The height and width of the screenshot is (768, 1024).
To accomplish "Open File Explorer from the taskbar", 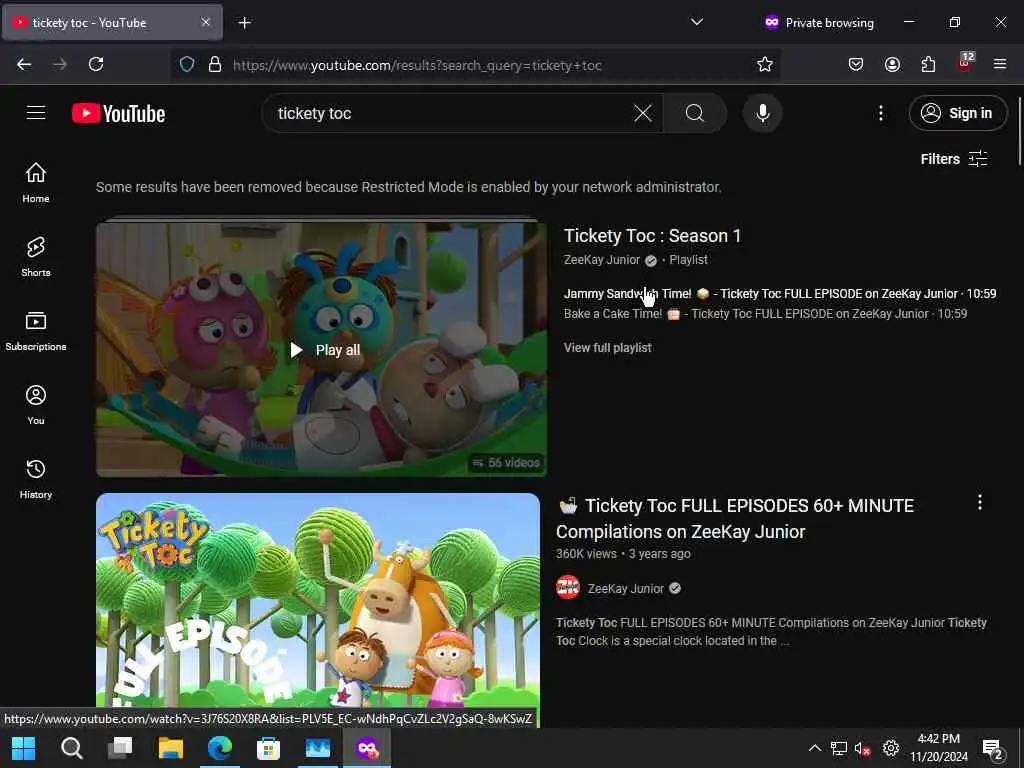I will pyautogui.click(x=170, y=748).
